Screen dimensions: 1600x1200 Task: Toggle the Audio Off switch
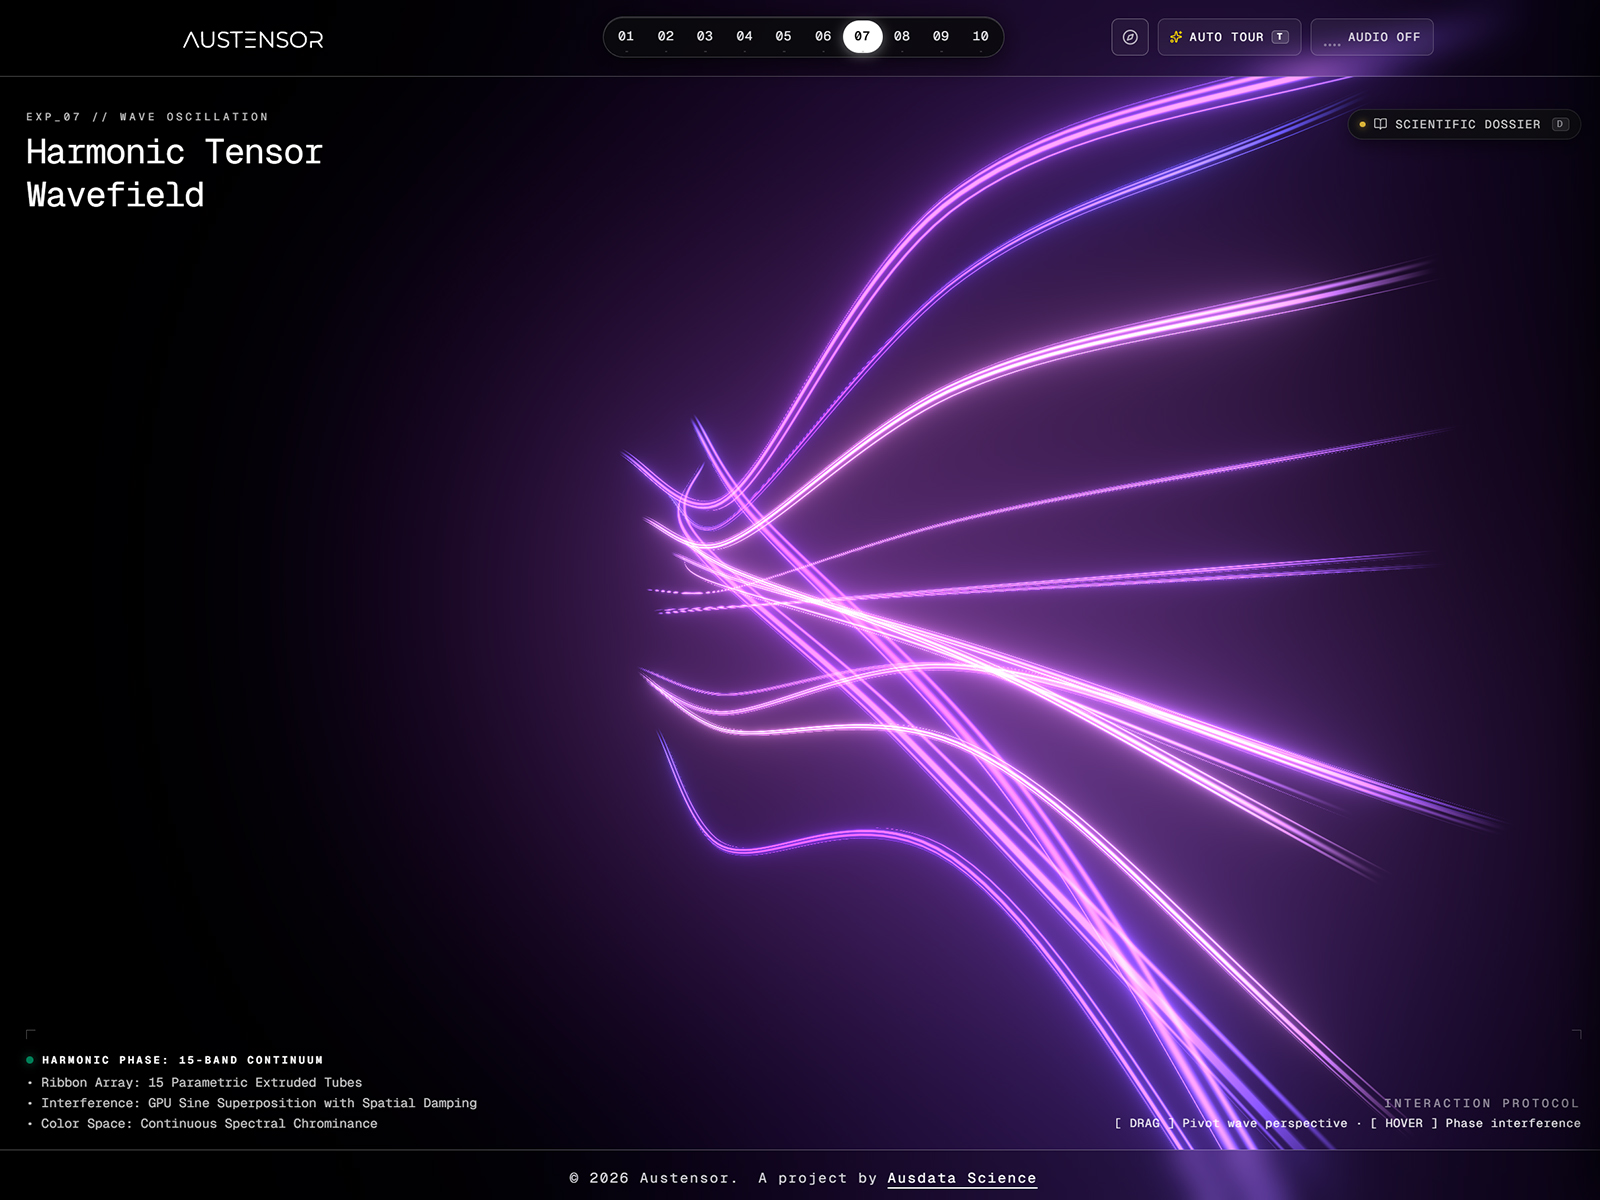pos(1371,37)
